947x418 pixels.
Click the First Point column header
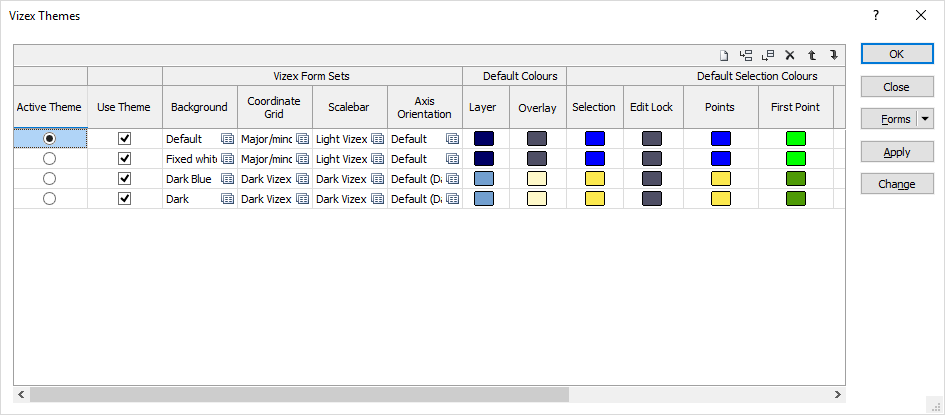pyautogui.click(x=795, y=107)
